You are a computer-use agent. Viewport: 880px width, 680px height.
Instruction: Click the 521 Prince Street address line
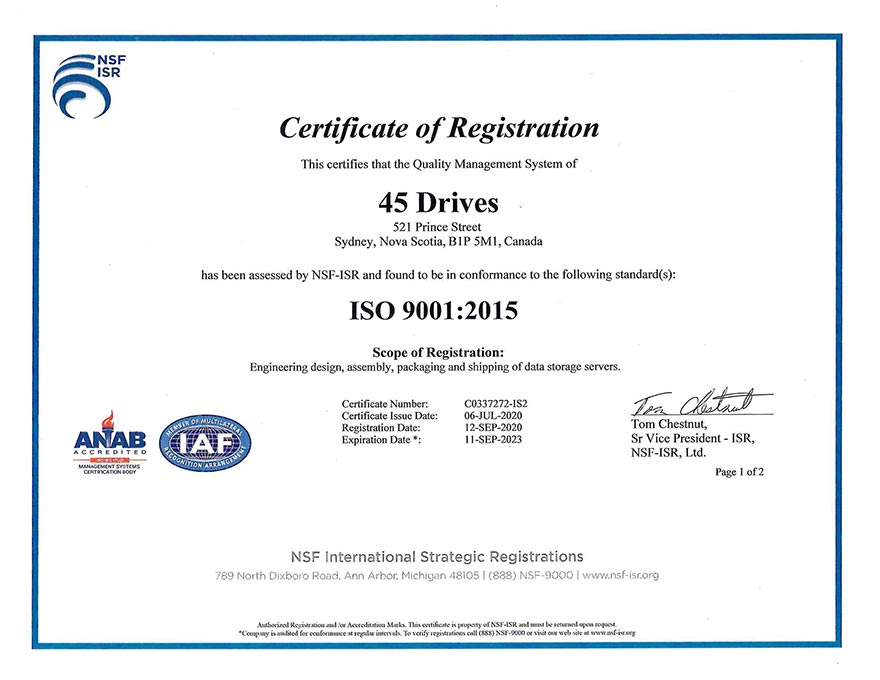coord(438,226)
